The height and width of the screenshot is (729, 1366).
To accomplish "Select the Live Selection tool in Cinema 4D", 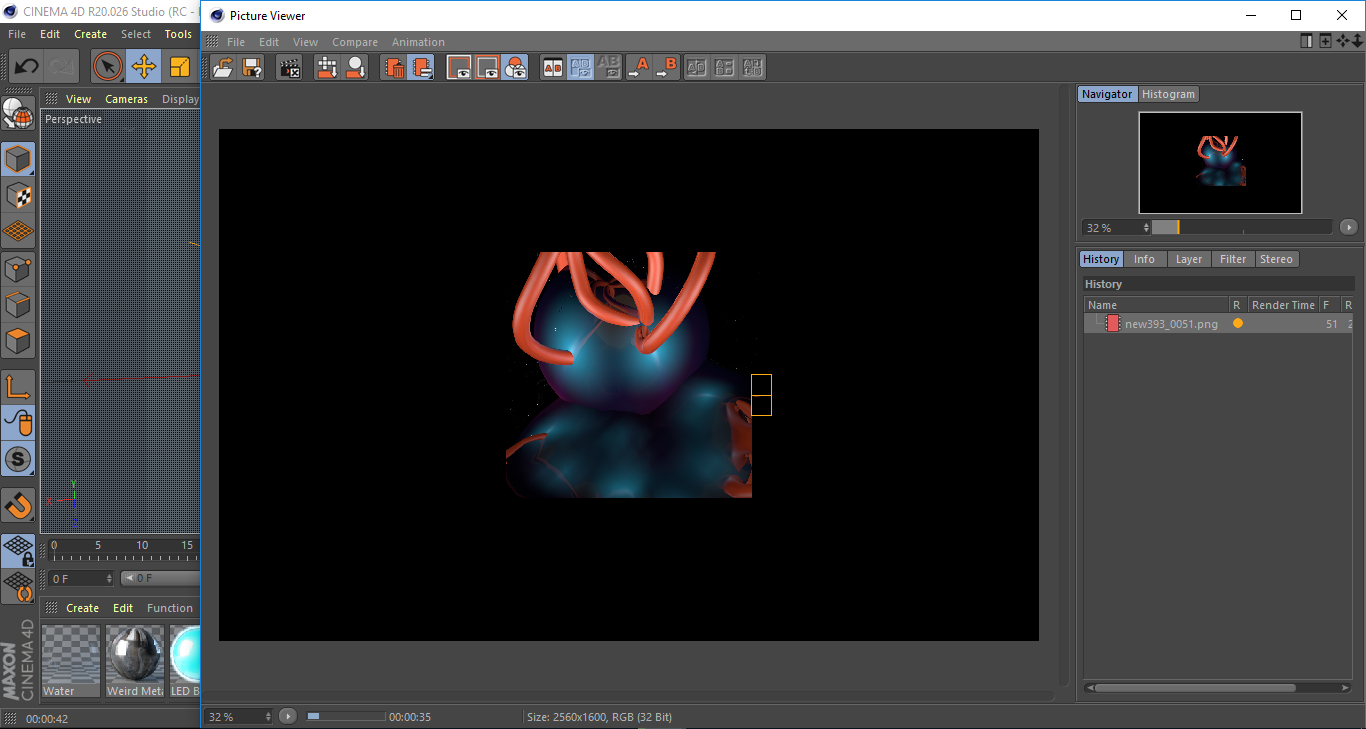I will 108,67.
